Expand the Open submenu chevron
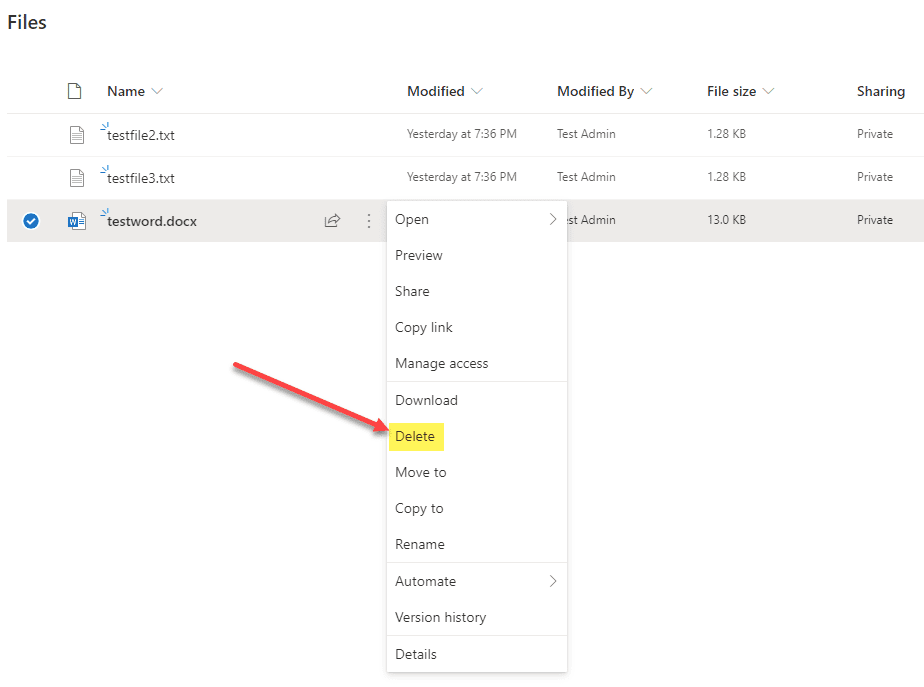The image size is (924, 687). (552, 218)
